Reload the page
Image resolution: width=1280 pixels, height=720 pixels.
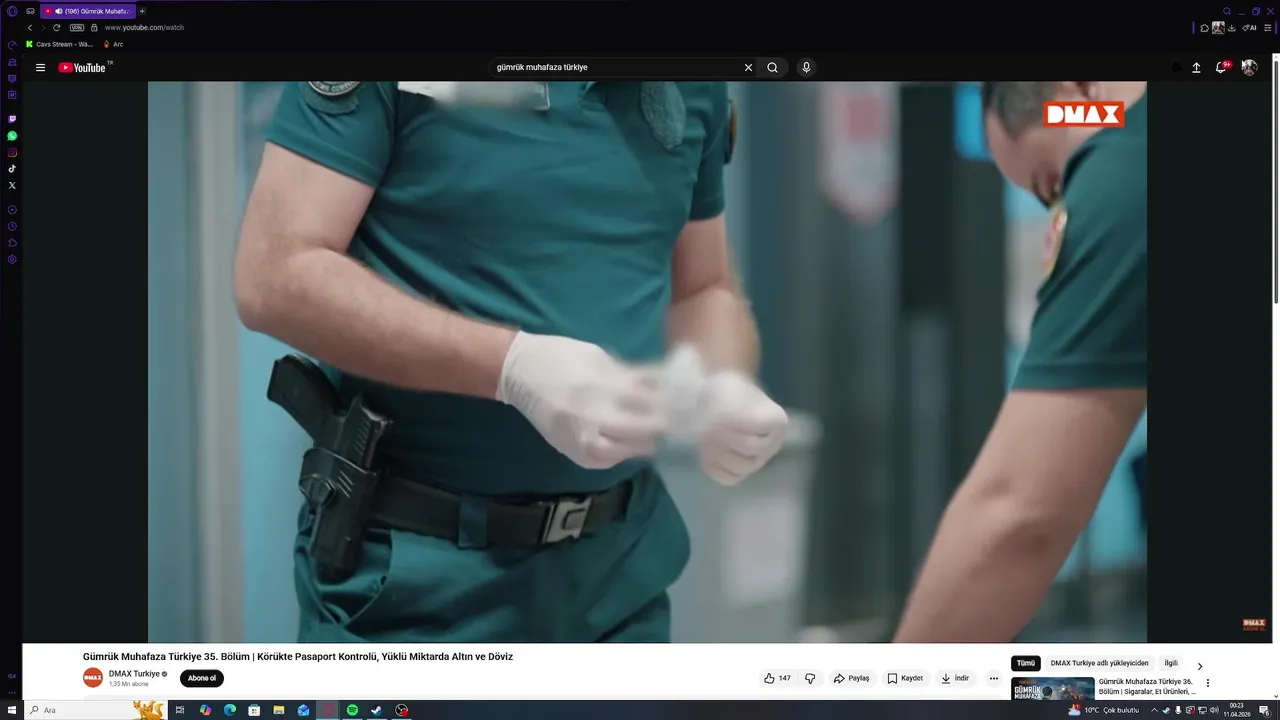click(57, 28)
